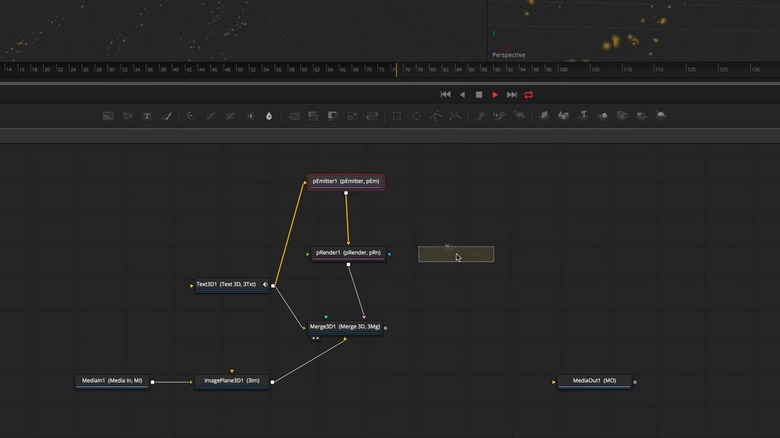Select the Text+ tool icon

[x=147, y=116]
